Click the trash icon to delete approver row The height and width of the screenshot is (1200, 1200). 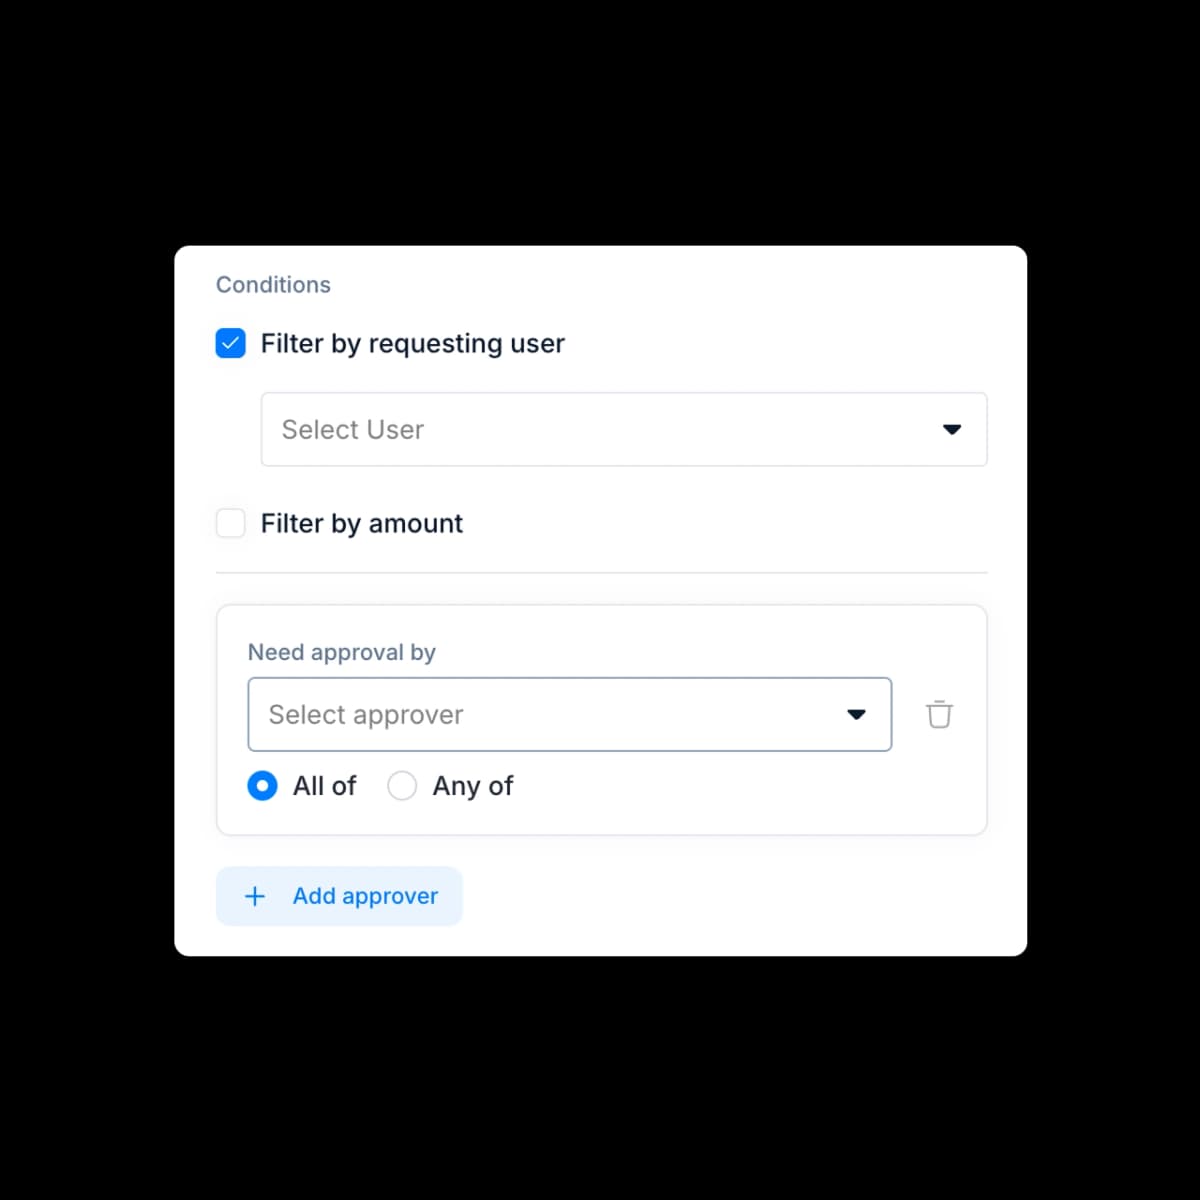pos(938,714)
